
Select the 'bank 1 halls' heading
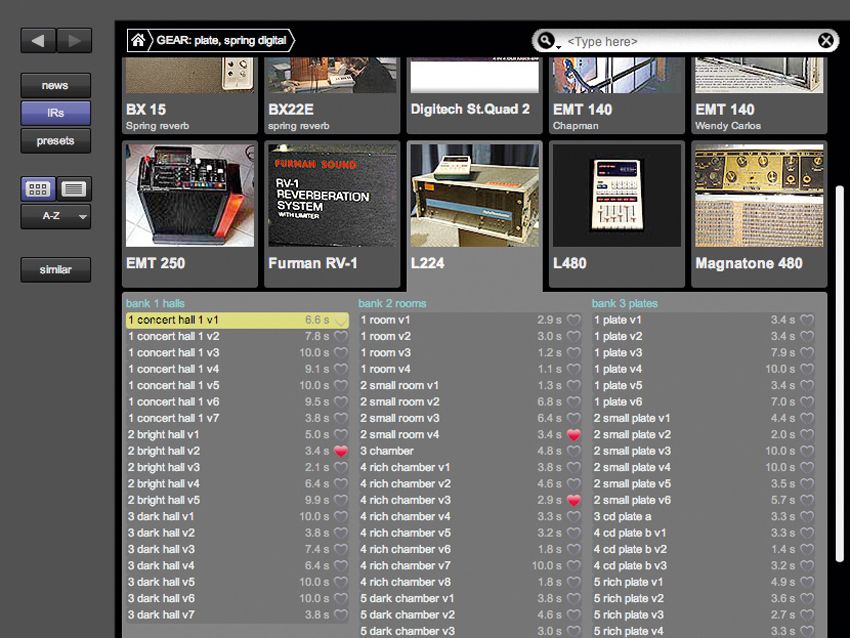(155, 304)
